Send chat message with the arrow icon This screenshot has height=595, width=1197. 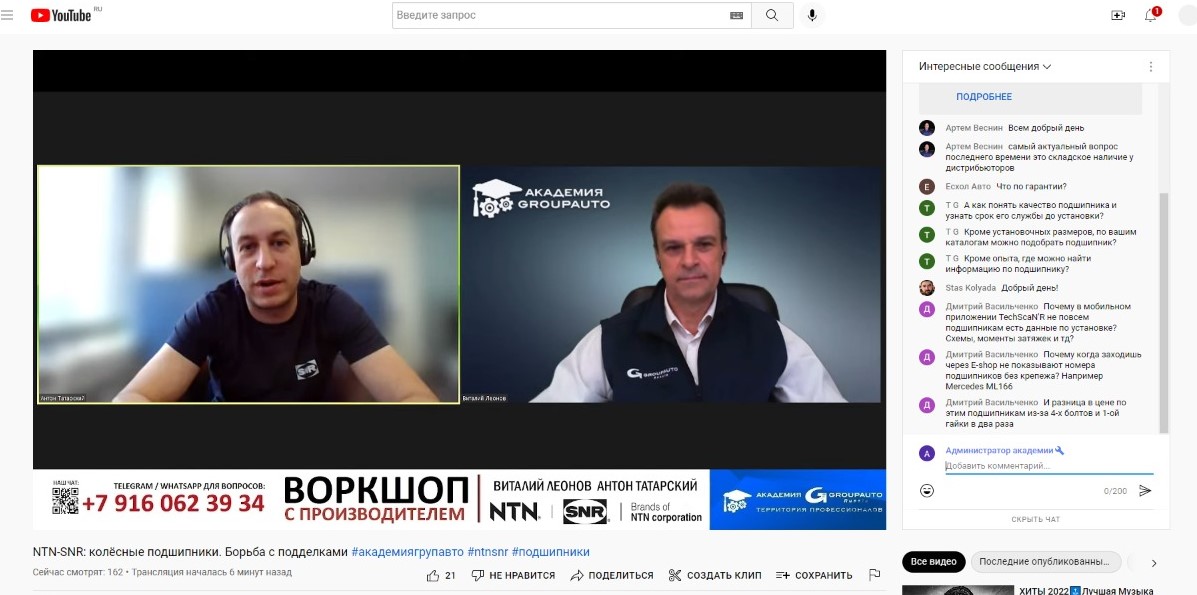tap(1144, 490)
